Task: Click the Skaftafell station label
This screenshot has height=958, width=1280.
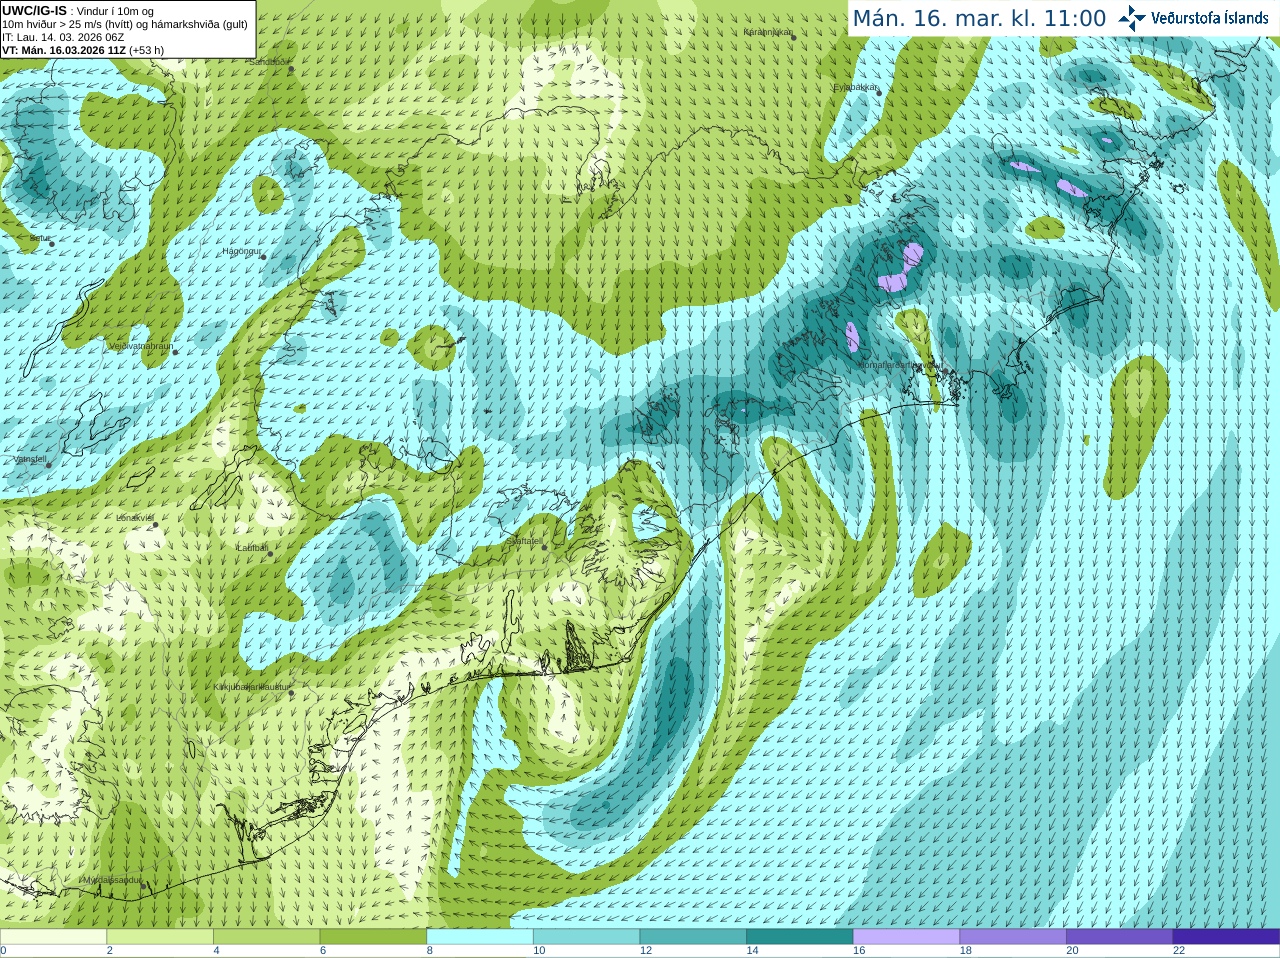Action: [x=525, y=541]
